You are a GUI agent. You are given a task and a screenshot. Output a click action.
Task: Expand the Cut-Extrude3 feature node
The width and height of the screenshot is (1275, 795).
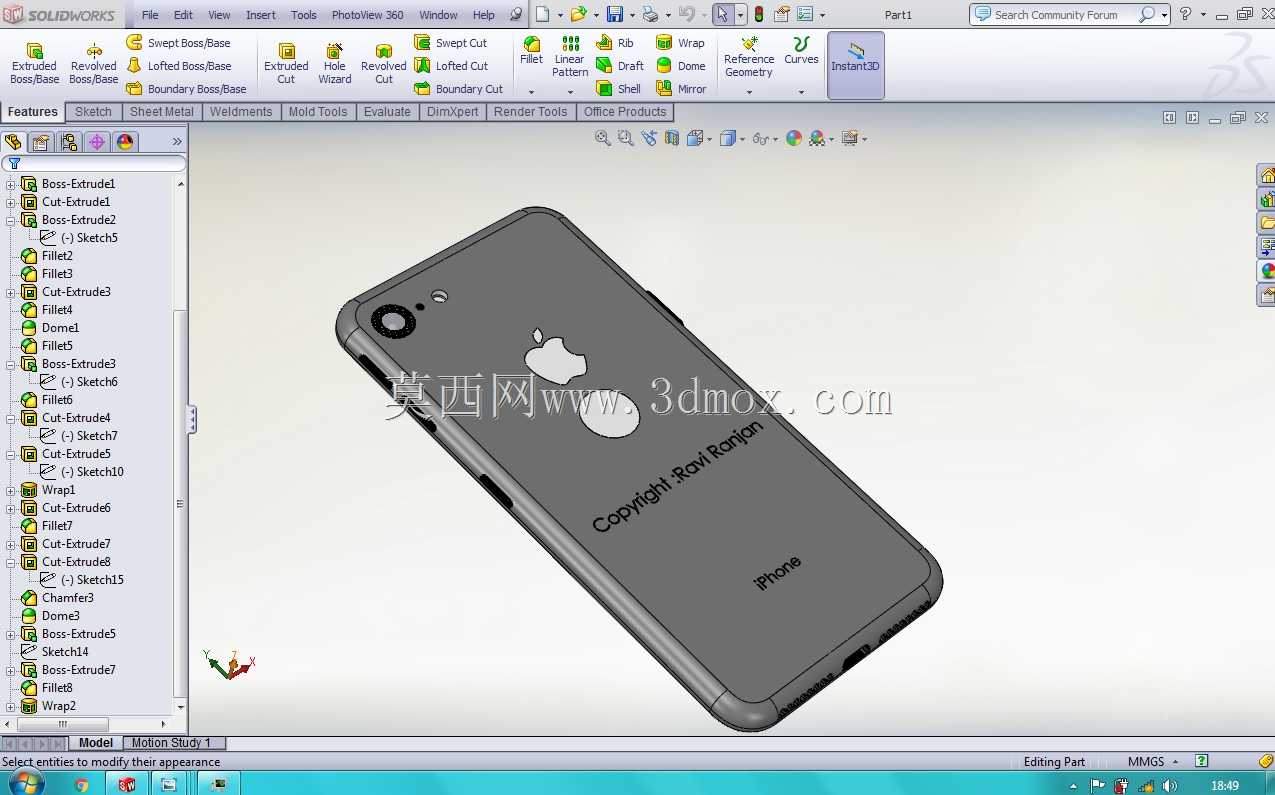(x=10, y=292)
